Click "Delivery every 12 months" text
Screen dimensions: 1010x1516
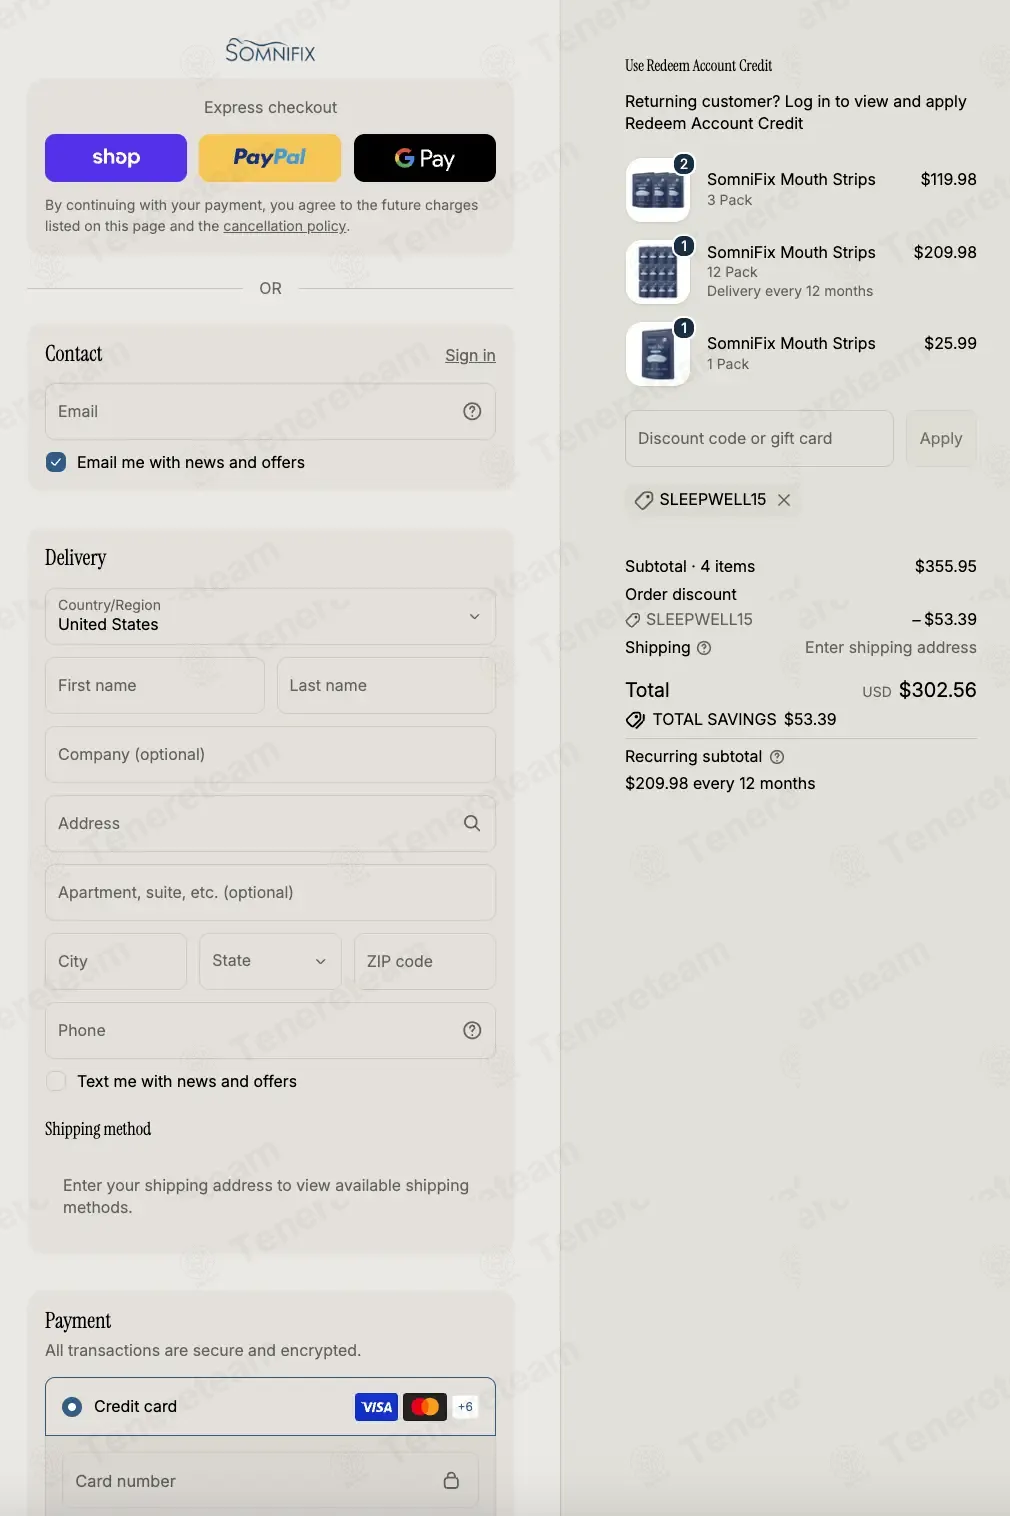[790, 291]
